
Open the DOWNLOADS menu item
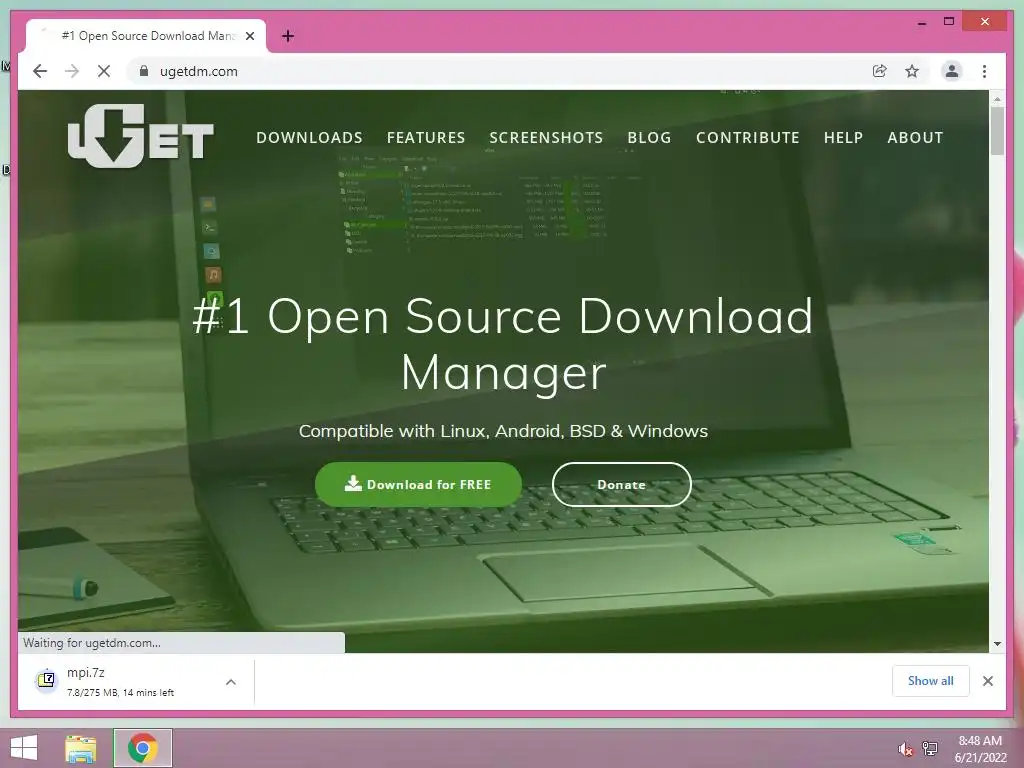click(310, 138)
